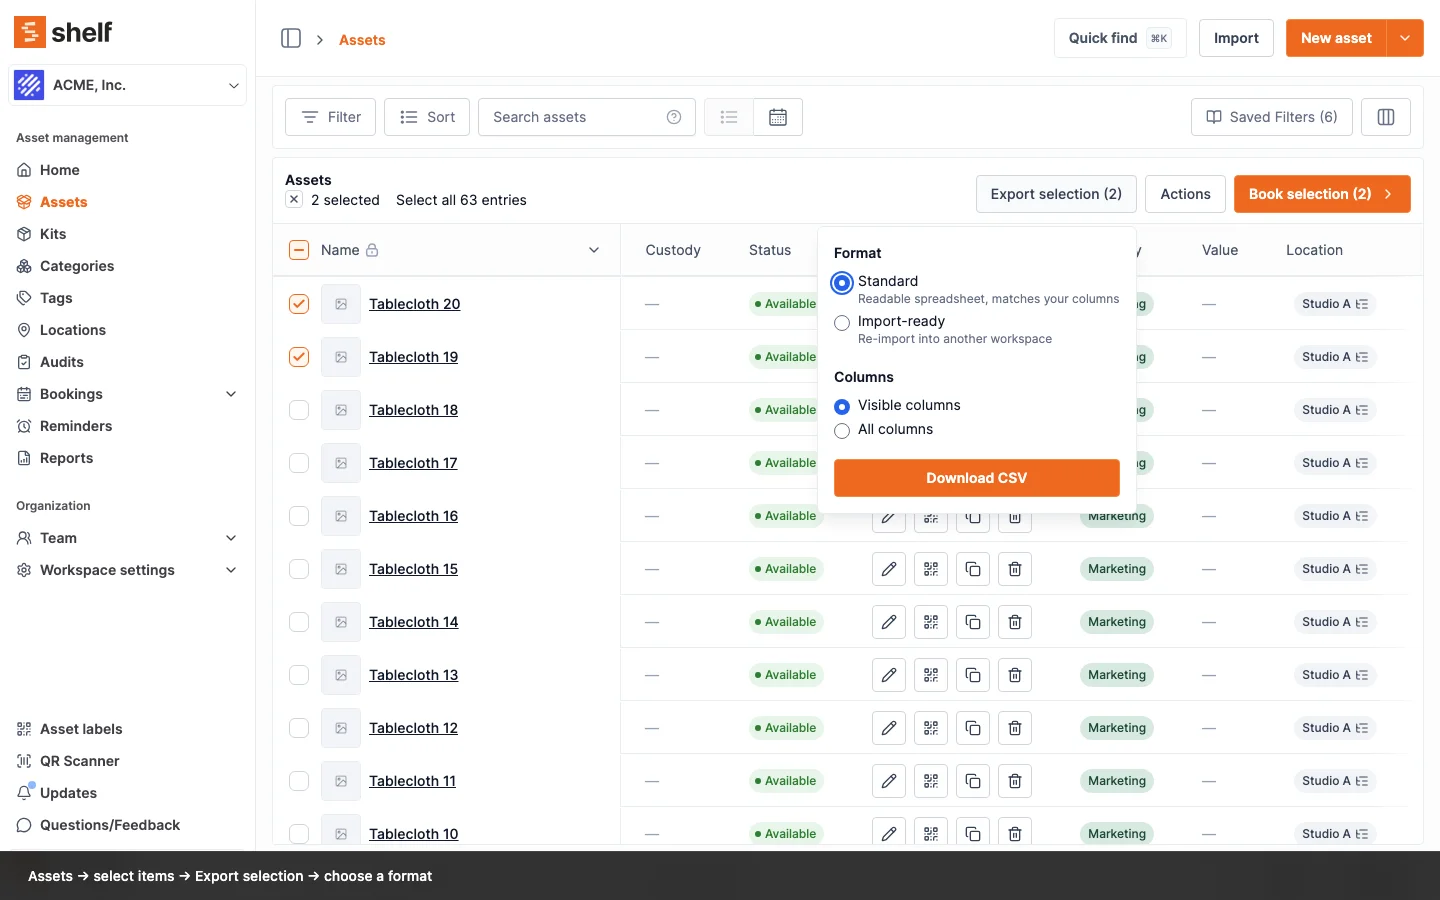Open the Actions dropdown

coord(1185,194)
